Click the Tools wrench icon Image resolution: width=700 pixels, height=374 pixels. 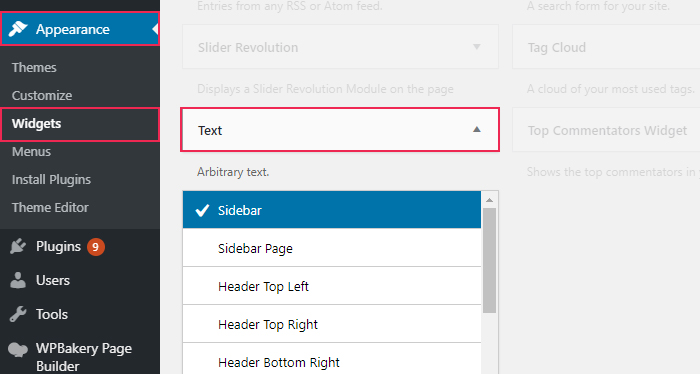pyautogui.click(x=18, y=314)
